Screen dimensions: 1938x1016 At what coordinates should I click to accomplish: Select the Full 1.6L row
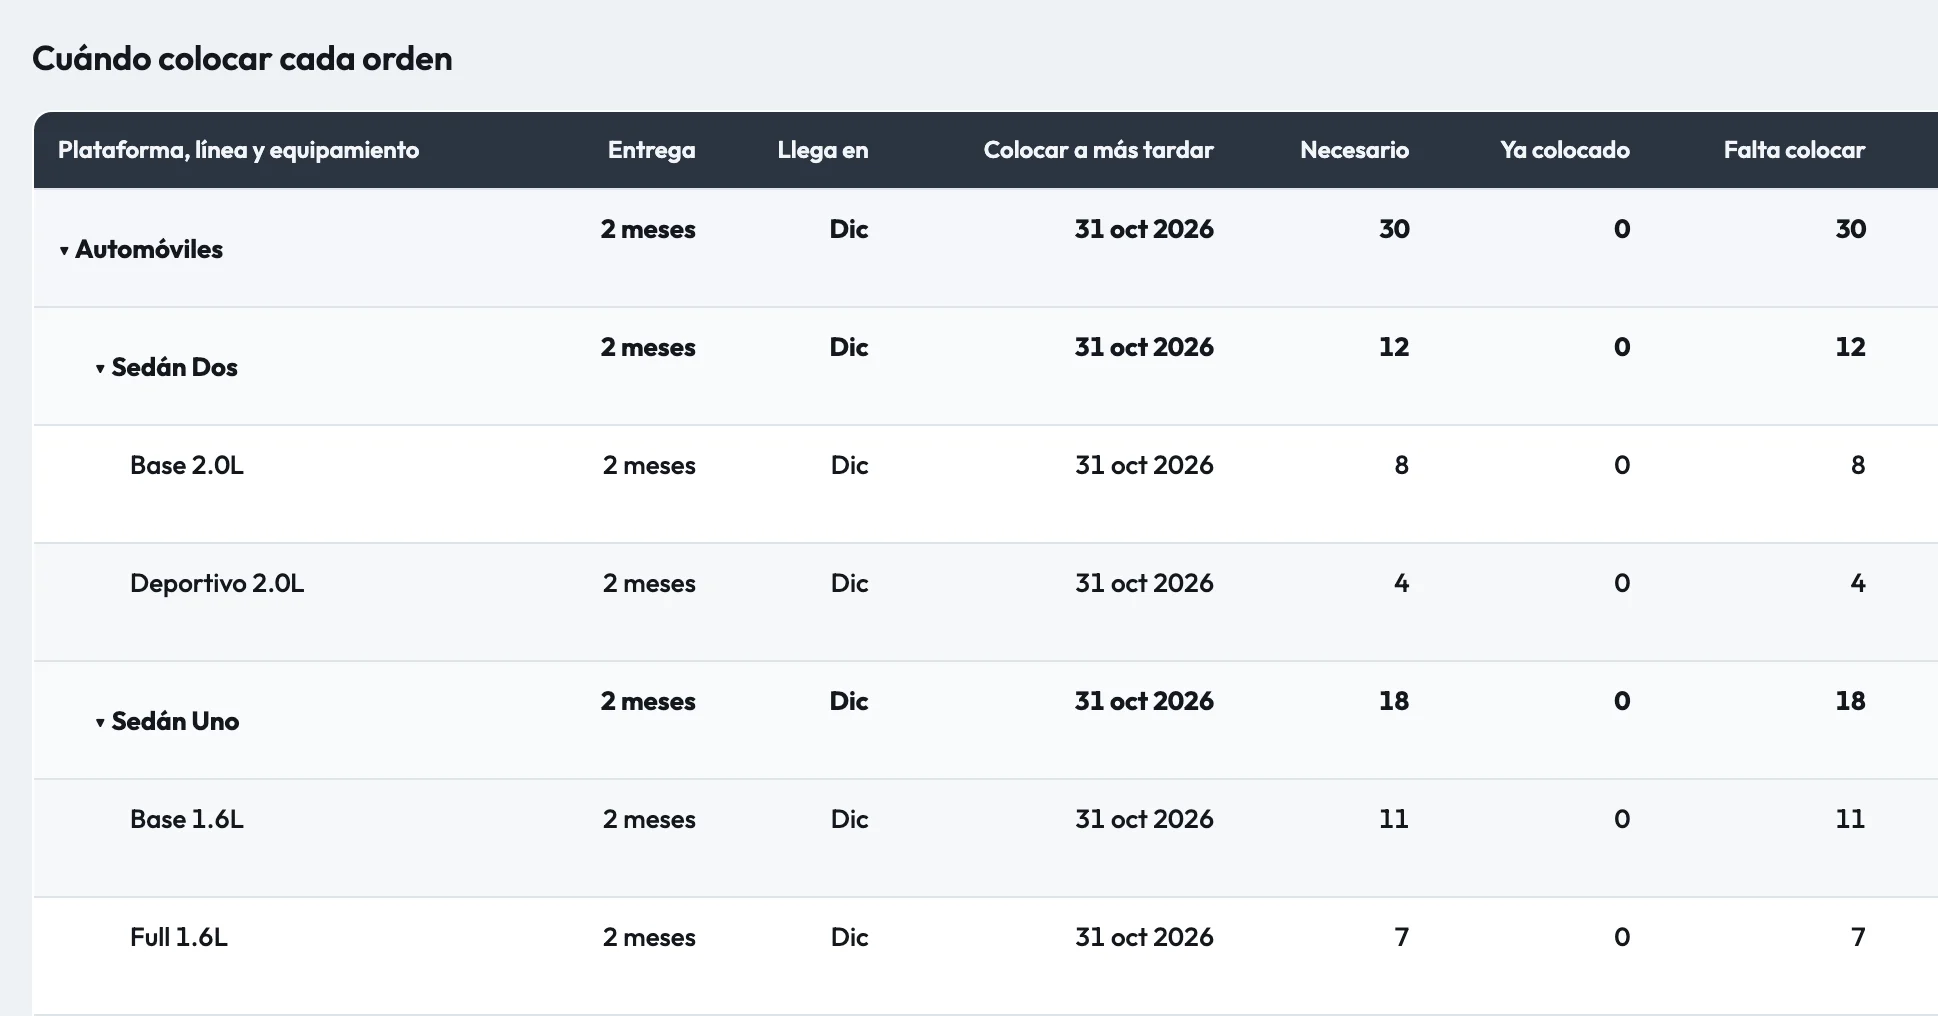(x=986, y=956)
